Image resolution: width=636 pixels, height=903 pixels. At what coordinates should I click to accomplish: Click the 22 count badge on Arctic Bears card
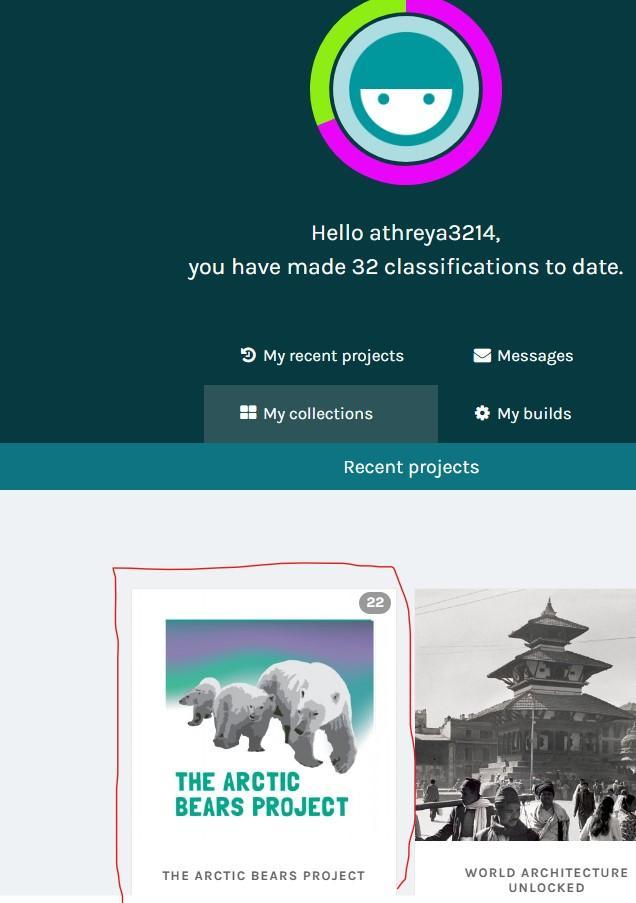tap(375, 602)
